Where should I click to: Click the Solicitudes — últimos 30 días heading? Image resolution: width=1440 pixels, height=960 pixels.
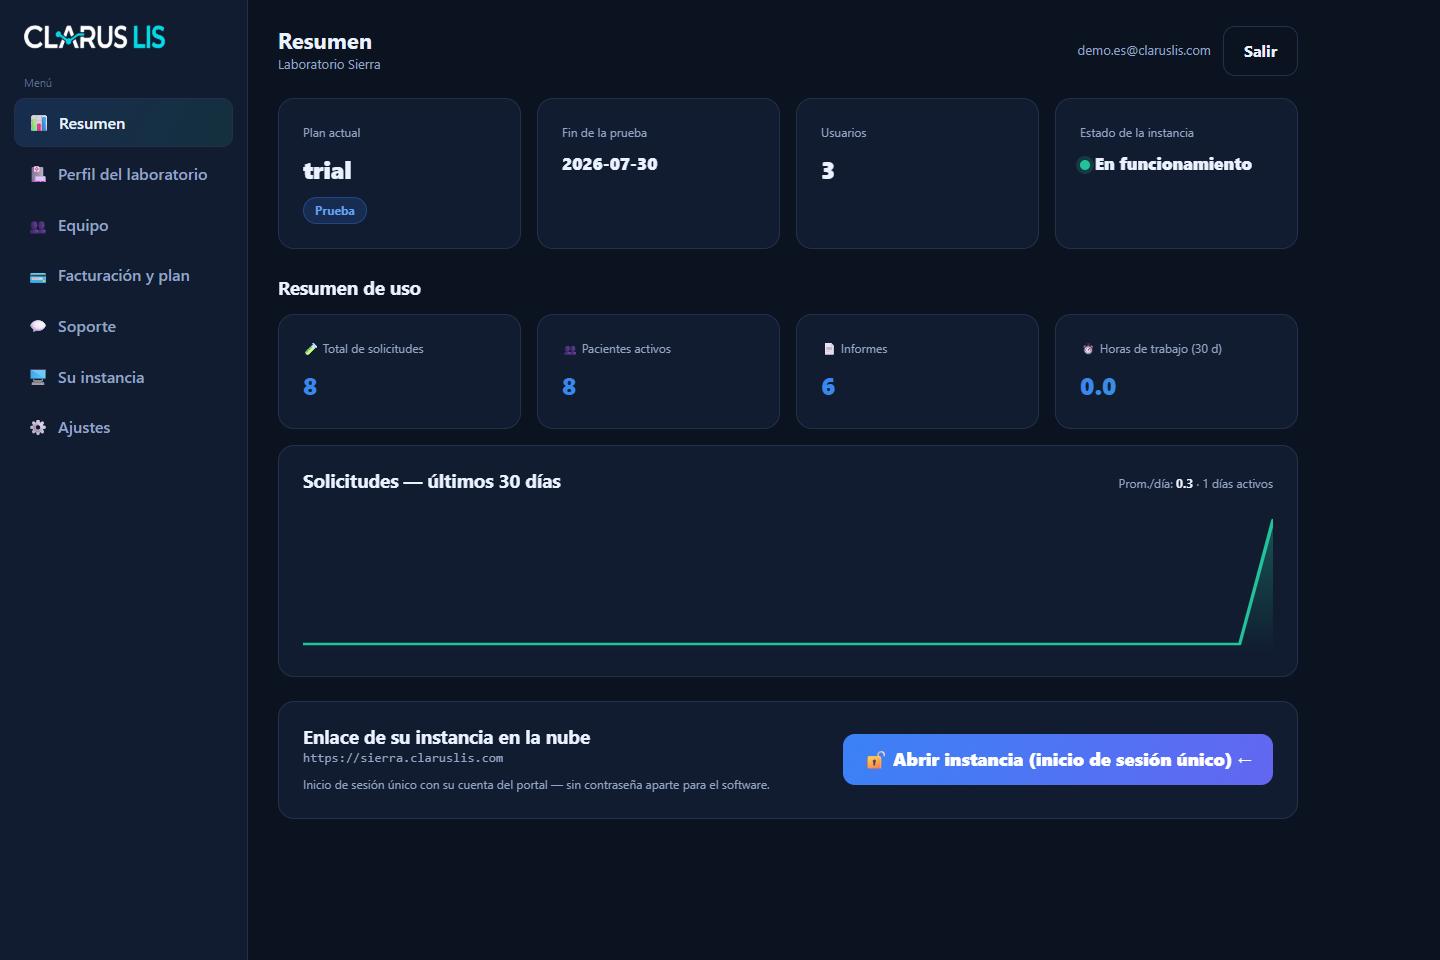coord(432,481)
